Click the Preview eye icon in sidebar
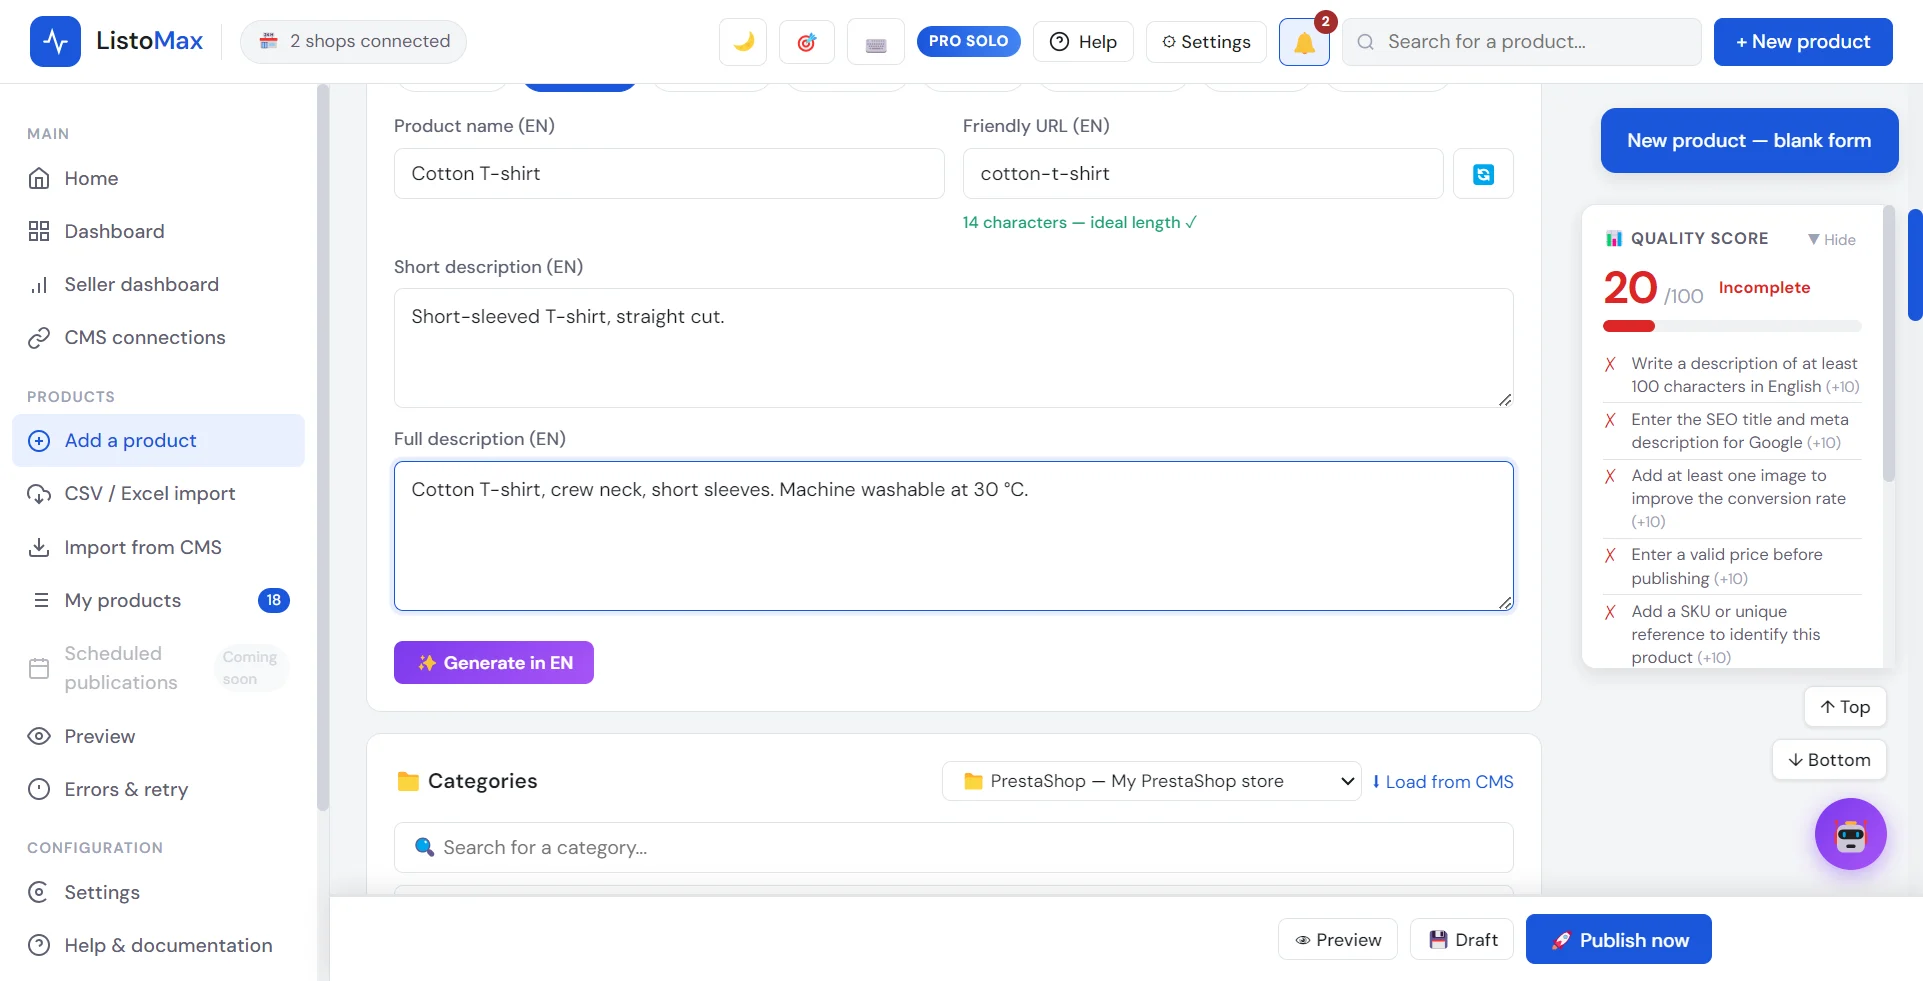This screenshot has width=1923, height=981. pyautogui.click(x=39, y=736)
